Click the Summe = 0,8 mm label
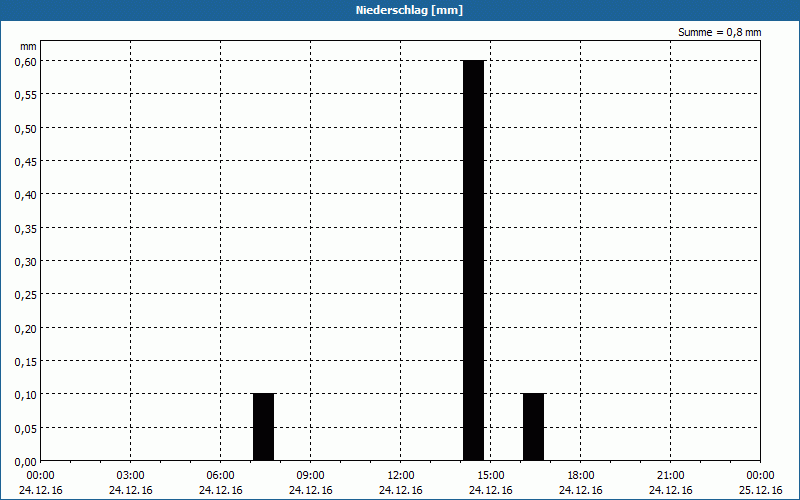Viewport: 800px width, 500px height. (x=719, y=32)
